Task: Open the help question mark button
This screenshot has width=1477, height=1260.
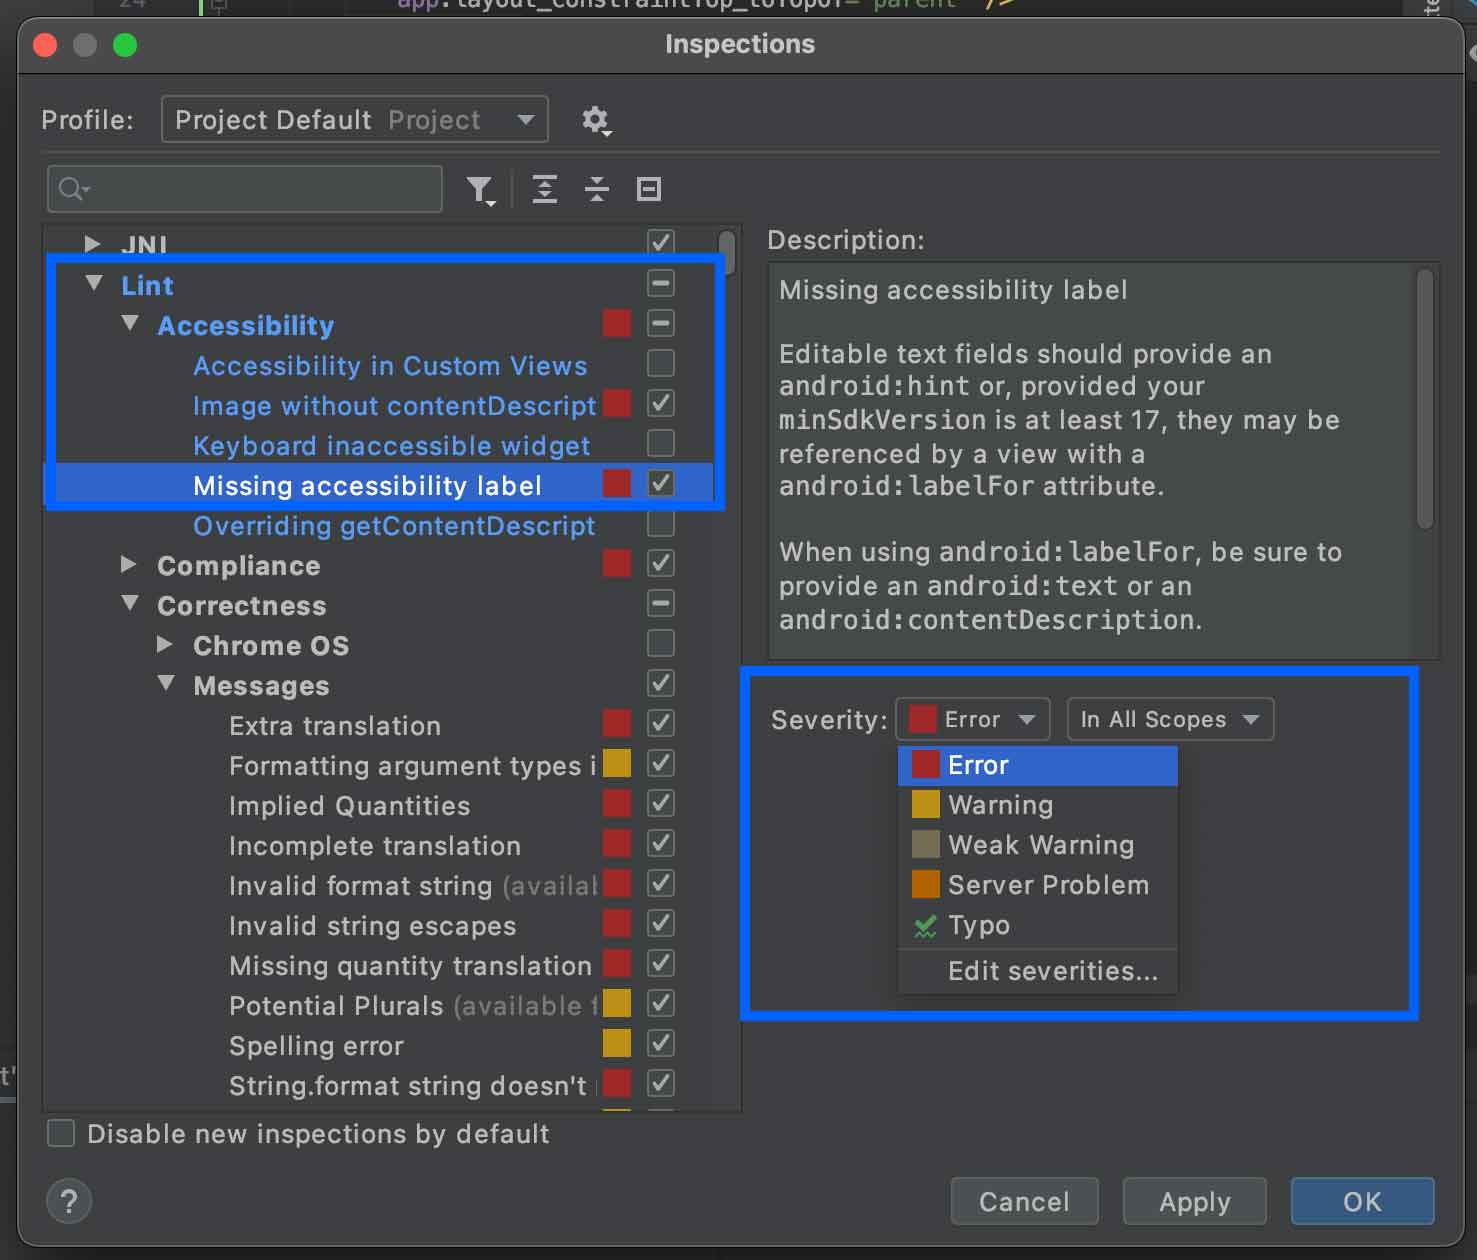Action: tap(69, 1201)
